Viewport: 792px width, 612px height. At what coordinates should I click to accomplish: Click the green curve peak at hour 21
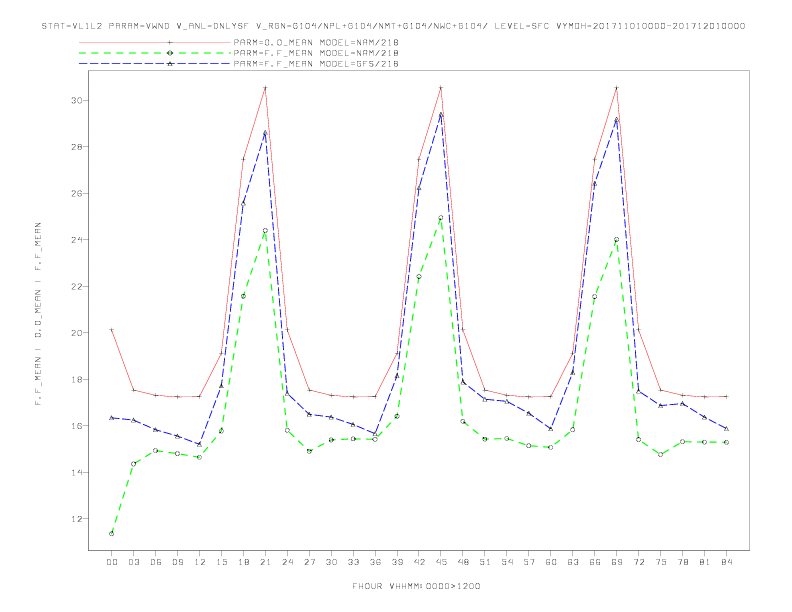(265, 231)
